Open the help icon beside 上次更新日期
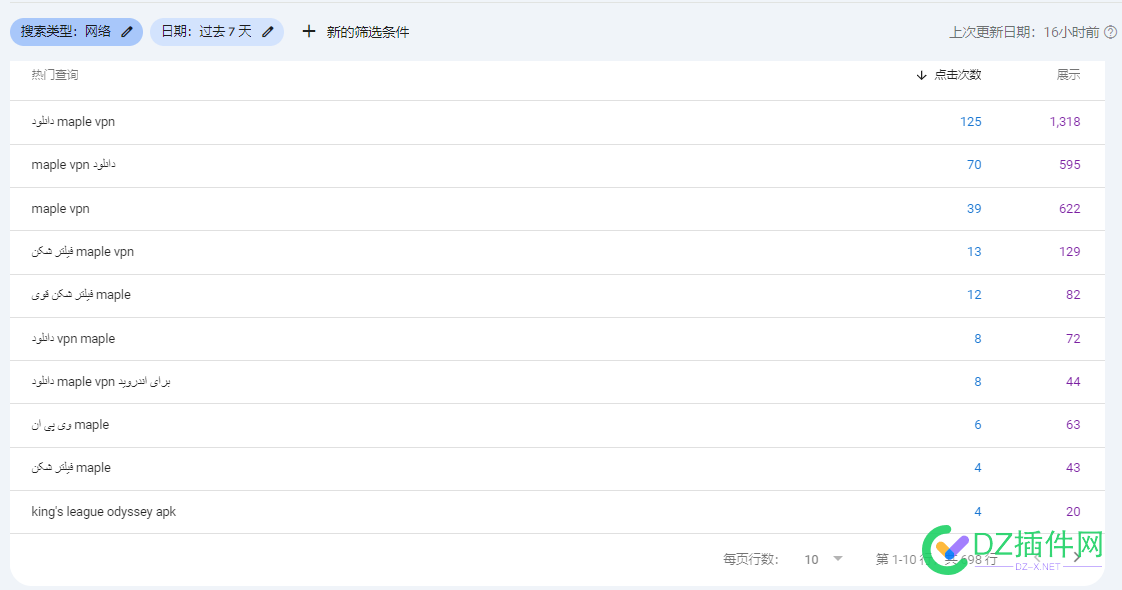The width and height of the screenshot is (1122, 590). coord(1110,32)
